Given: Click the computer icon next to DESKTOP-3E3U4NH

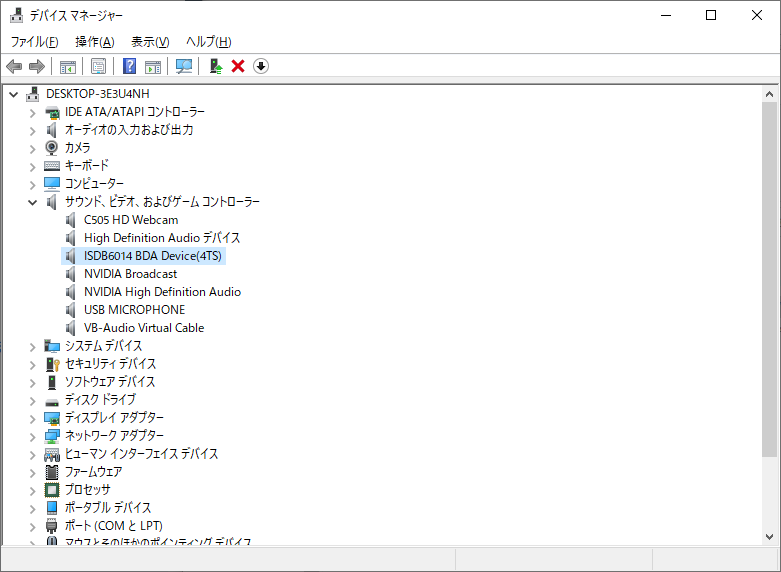Looking at the screenshot, I should coord(33,94).
